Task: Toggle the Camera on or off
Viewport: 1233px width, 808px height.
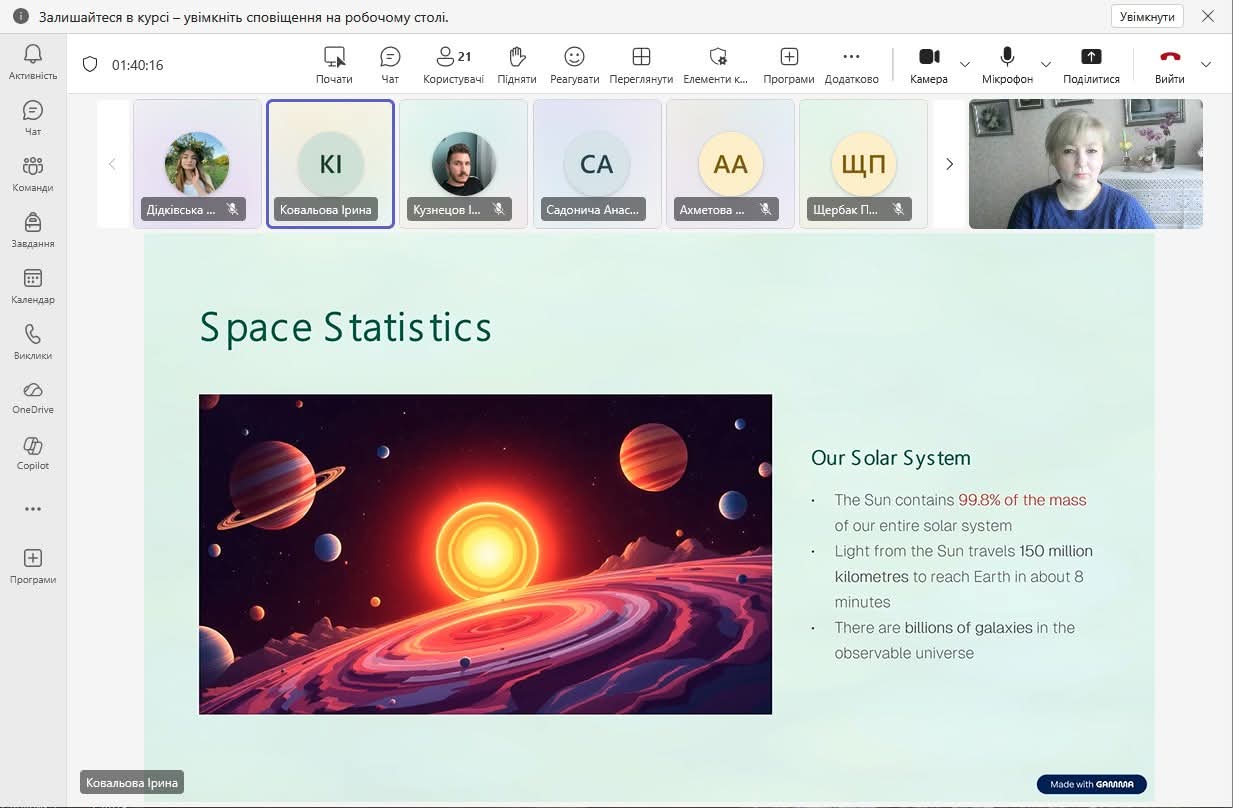Action: pos(929,64)
